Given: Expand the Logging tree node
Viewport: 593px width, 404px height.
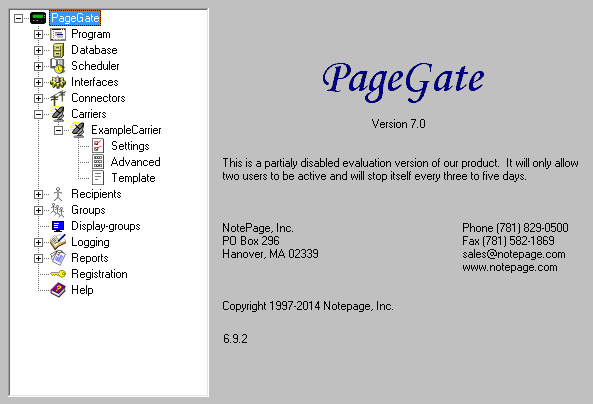Looking at the screenshot, I should [38, 242].
